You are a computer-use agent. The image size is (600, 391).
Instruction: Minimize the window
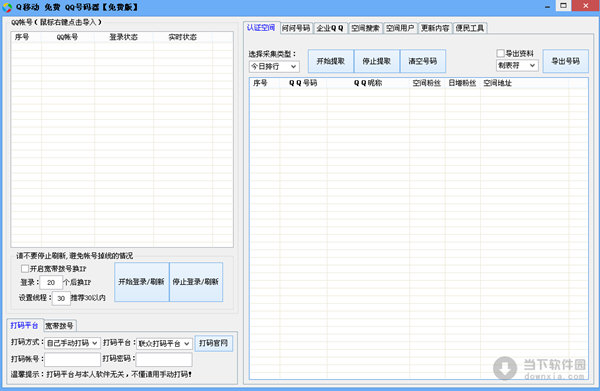tap(548, 6)
